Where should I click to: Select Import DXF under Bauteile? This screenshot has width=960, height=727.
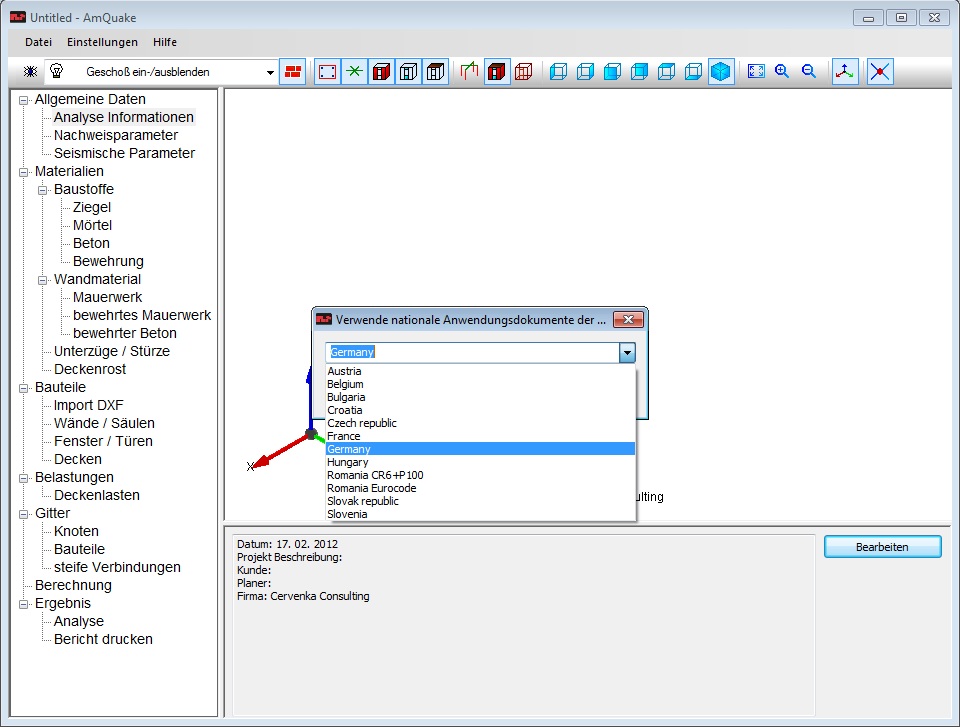tap(88, 405)
